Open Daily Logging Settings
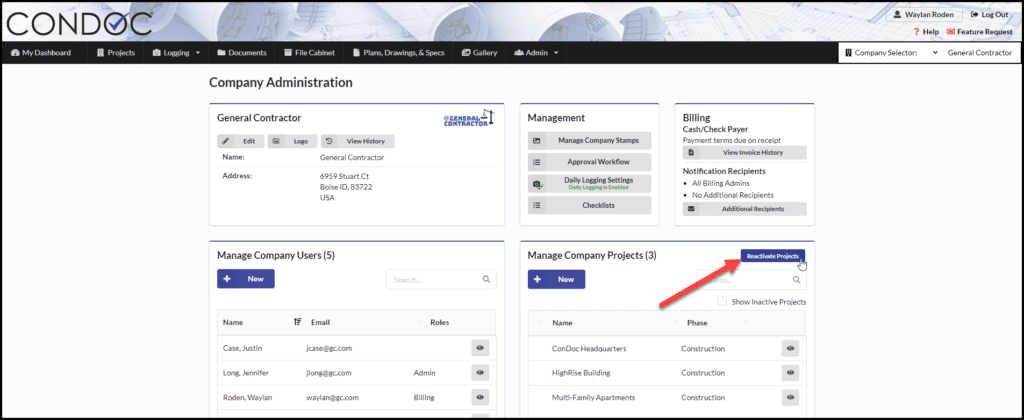 [x=589, y=184]
